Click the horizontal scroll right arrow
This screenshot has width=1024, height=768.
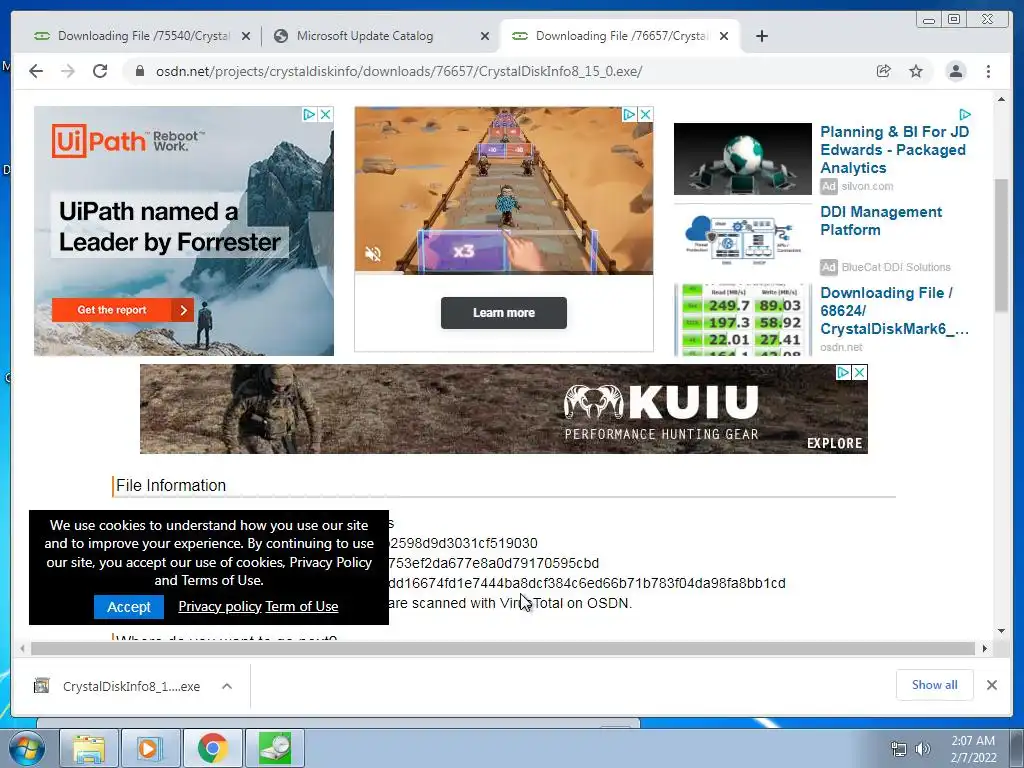(985, 648)
